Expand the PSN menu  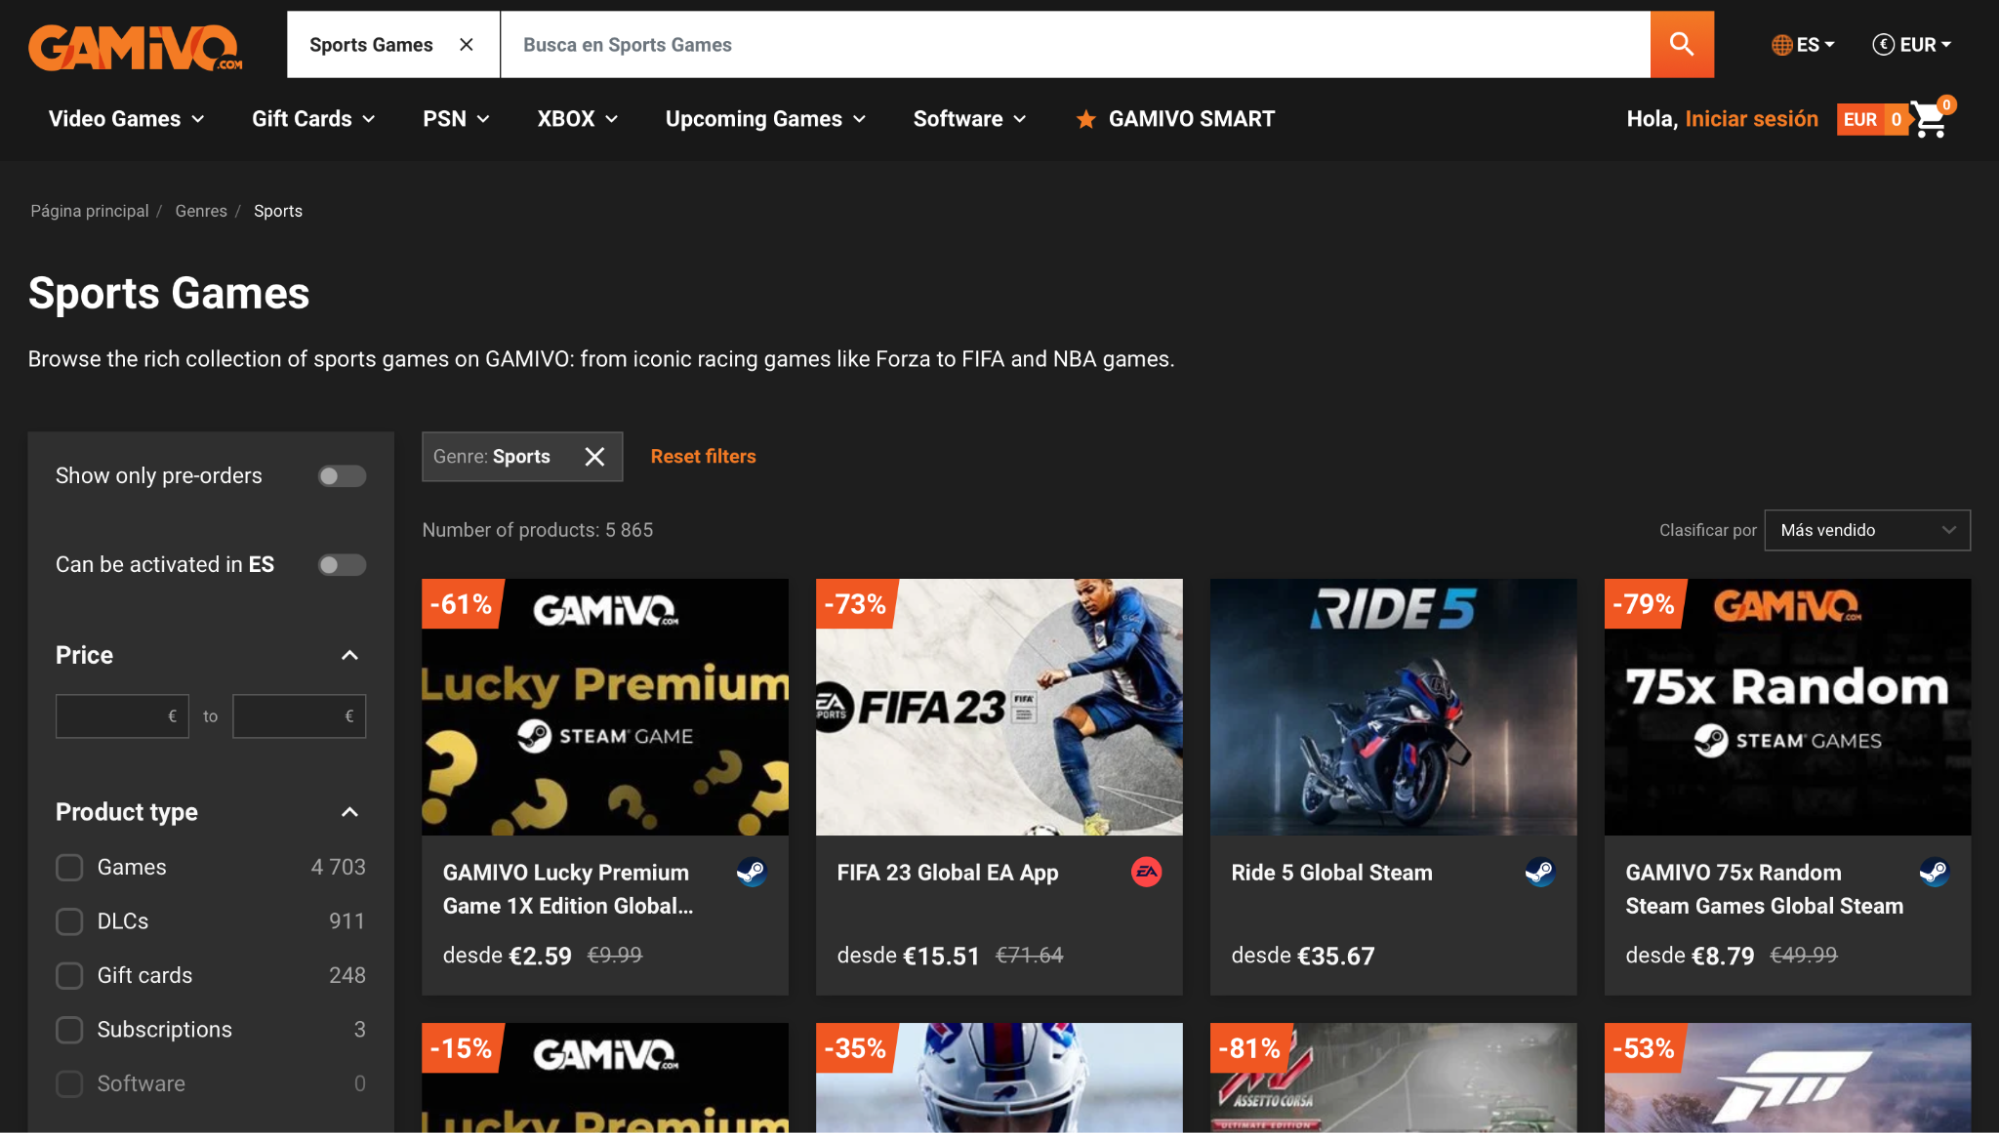point(456,119)
